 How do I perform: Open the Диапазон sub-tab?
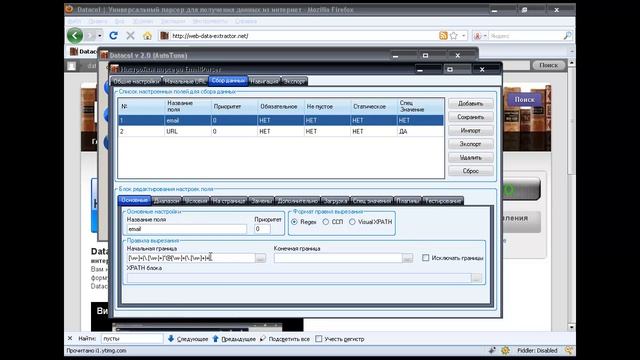tap(167, 201)
